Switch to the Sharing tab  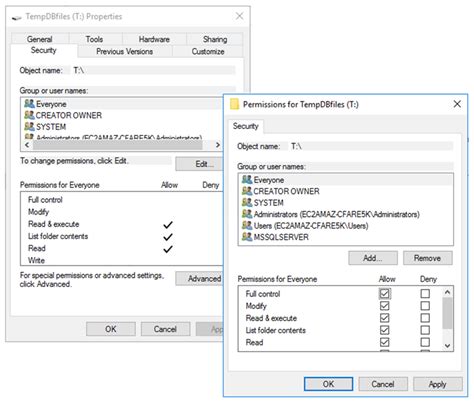coord(215,39)
